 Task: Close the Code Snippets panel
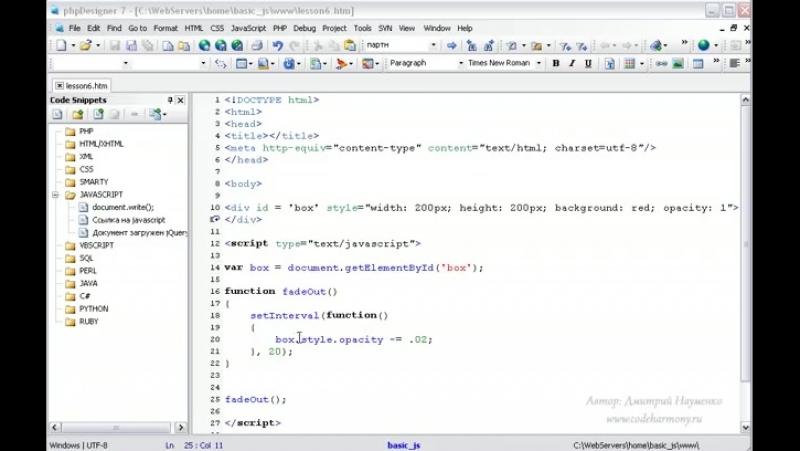point(180,100)
